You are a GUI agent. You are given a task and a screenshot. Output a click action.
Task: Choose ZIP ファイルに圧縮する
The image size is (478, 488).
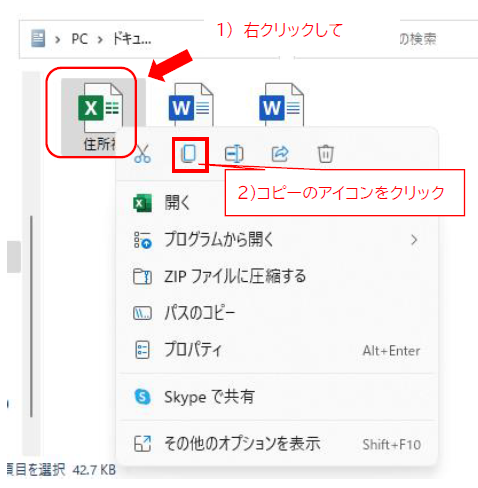[277, 277]
